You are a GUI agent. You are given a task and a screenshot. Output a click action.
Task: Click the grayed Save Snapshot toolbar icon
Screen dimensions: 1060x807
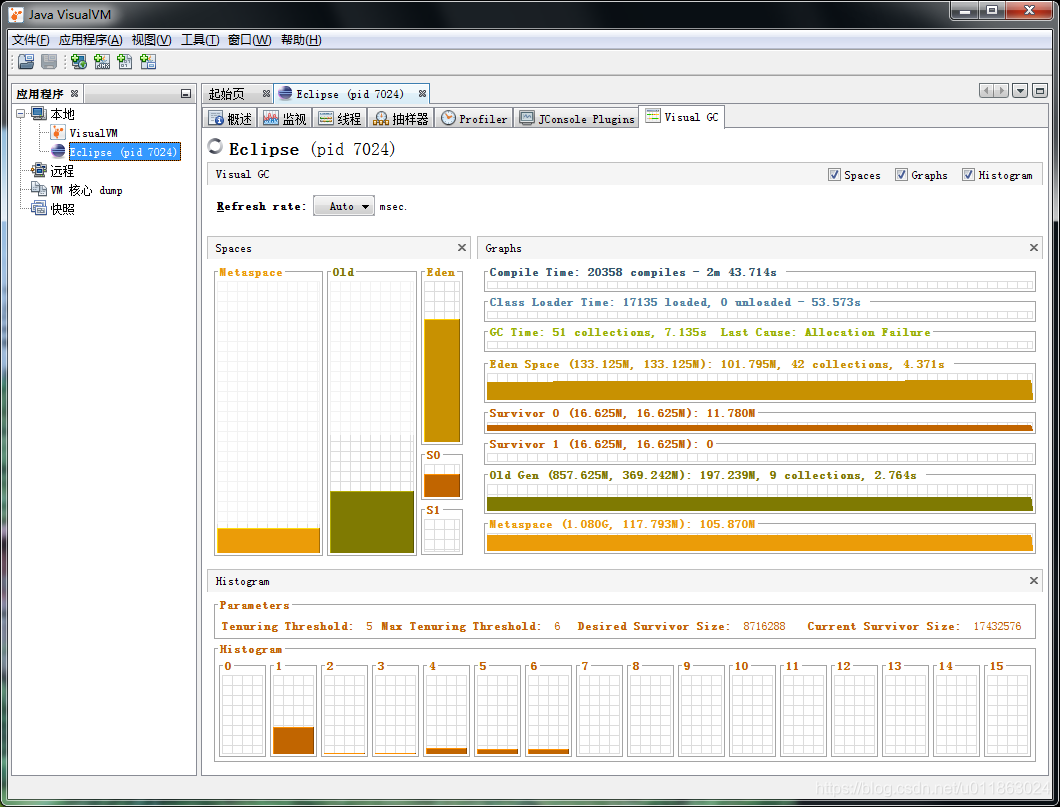(49, 62)
